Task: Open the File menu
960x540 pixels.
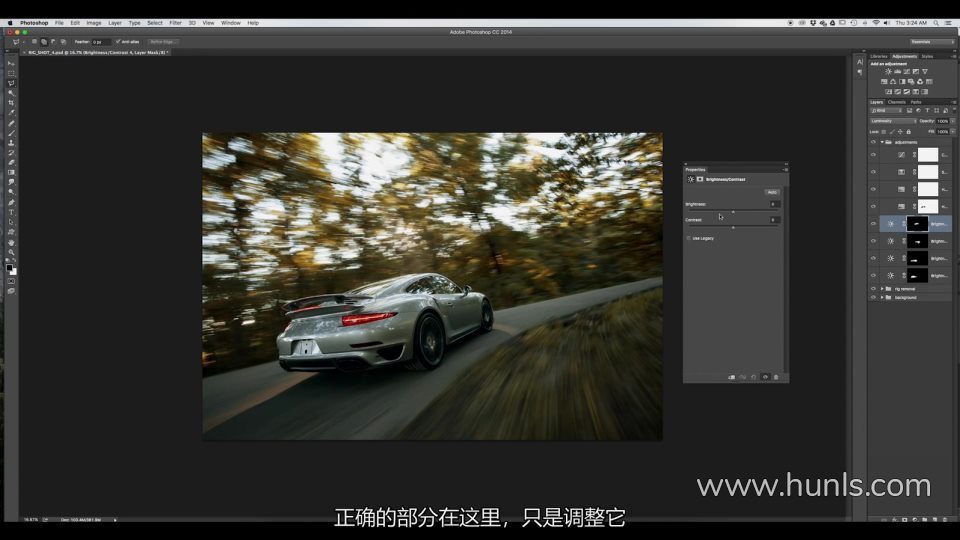Action: pyautogui.click(x=59, y=23)
